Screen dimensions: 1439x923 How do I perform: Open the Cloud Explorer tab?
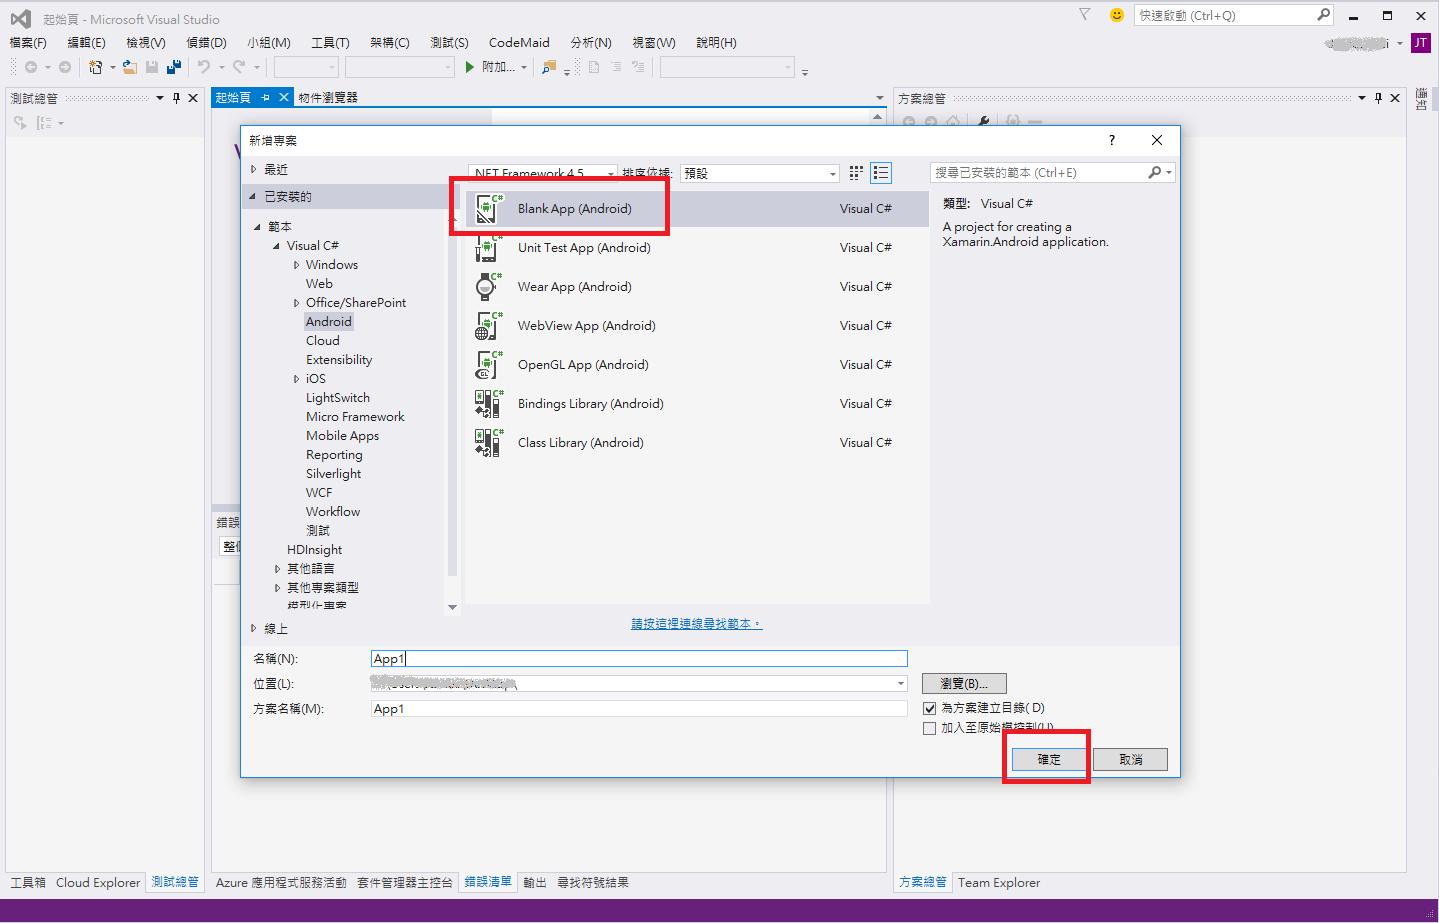coord(98,882)
